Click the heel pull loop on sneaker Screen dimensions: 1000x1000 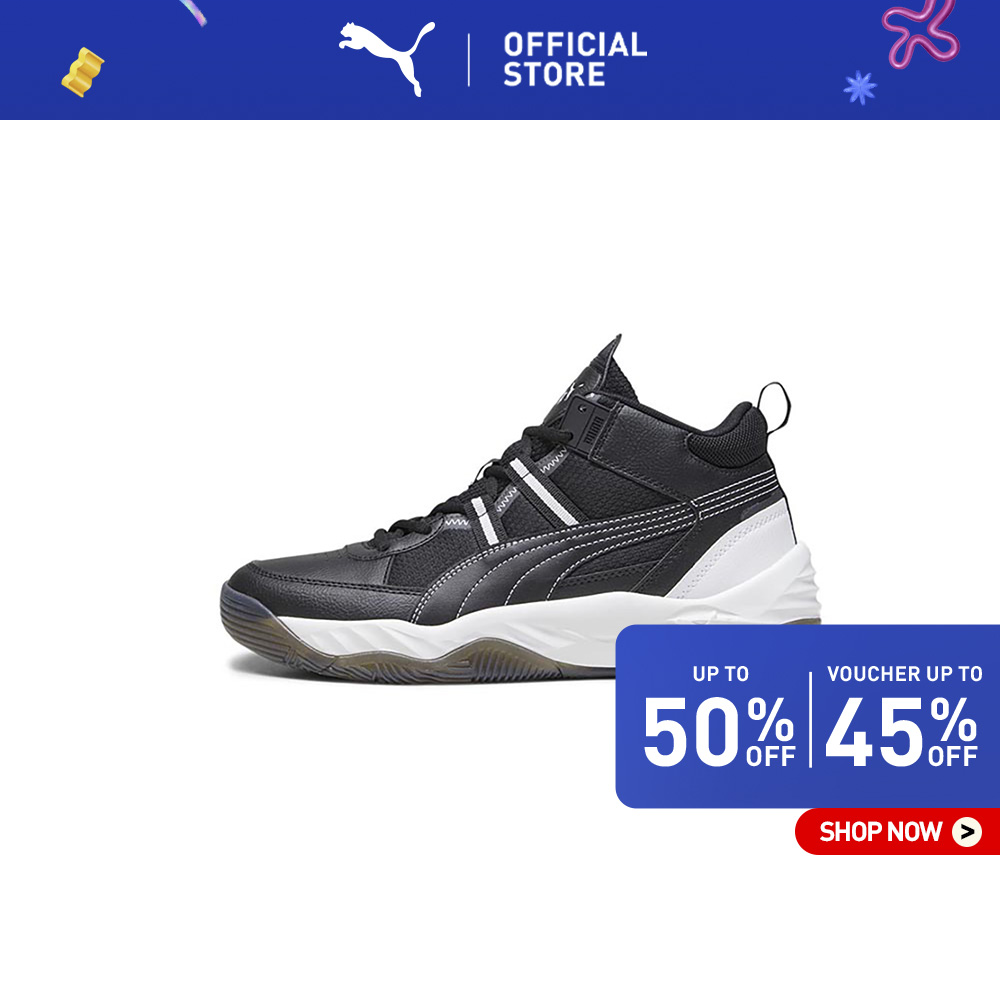point(774,408)
